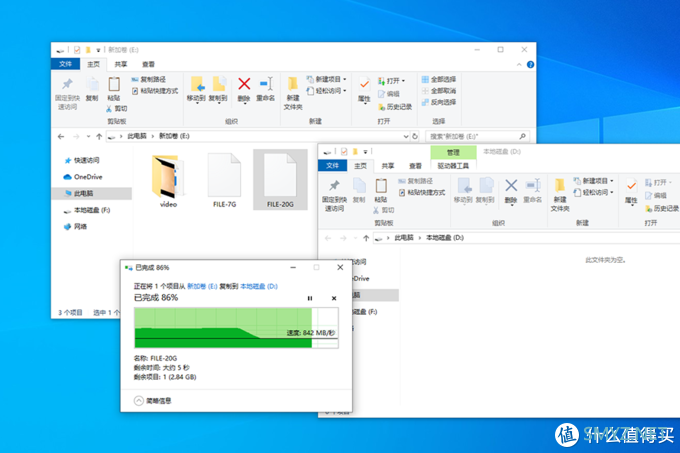Minimize the copy progress dialog
The width and height of the screenshot is (680, 453).
[293, 267]
